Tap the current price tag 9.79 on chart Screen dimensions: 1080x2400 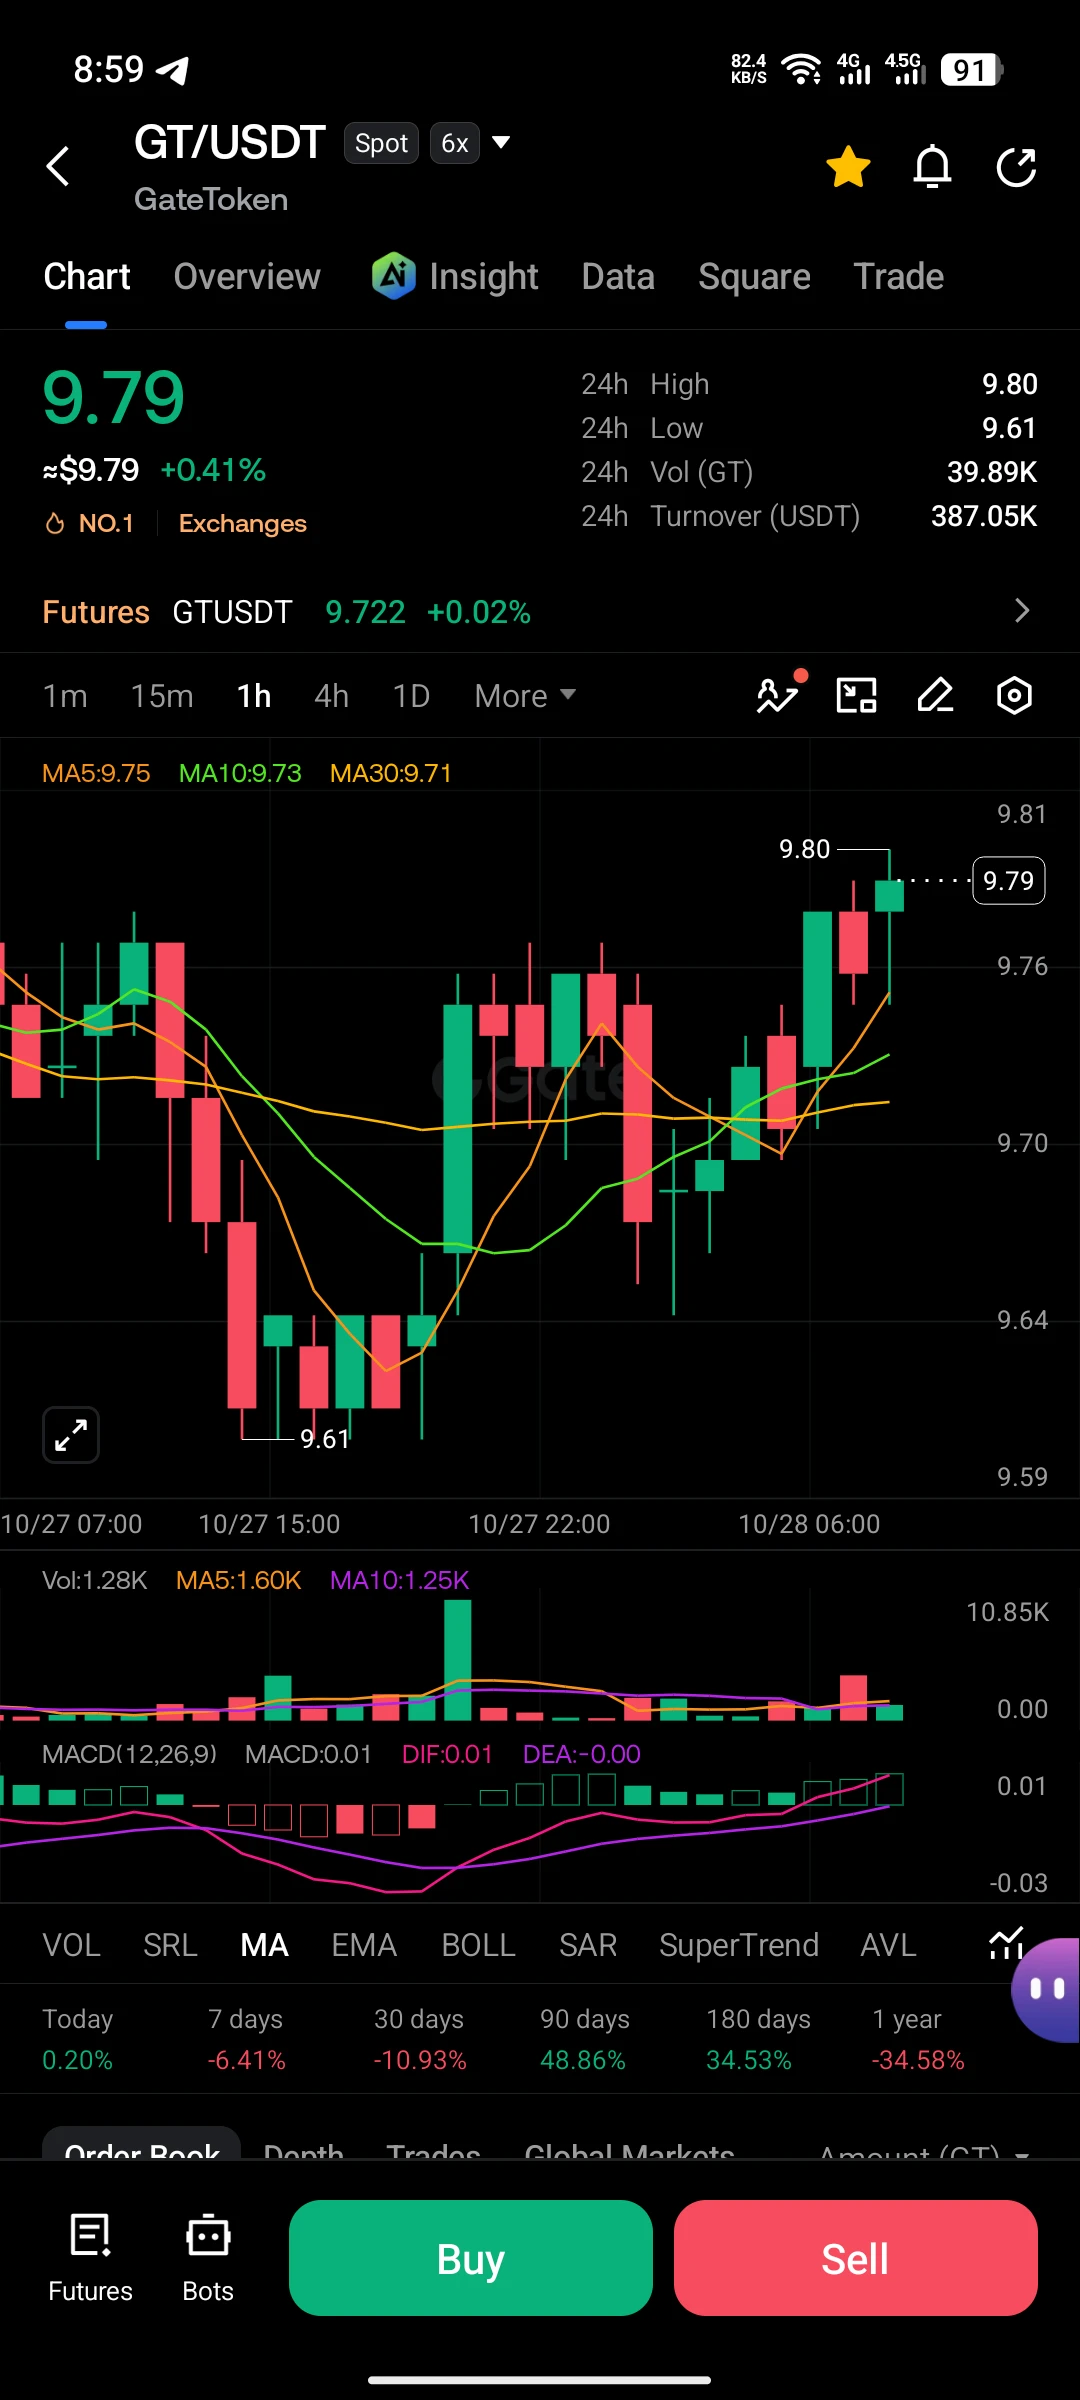pyautogui.click(x=1009, y=880)
